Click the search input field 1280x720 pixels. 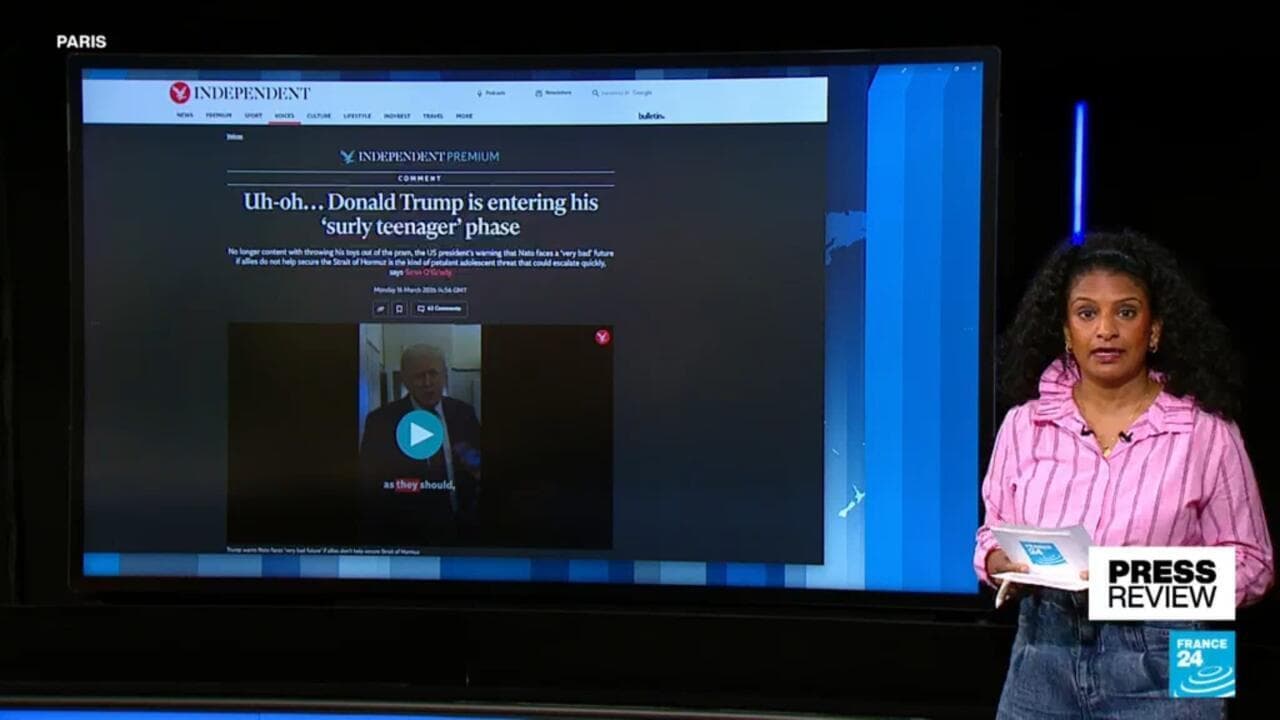coord(628,93)
